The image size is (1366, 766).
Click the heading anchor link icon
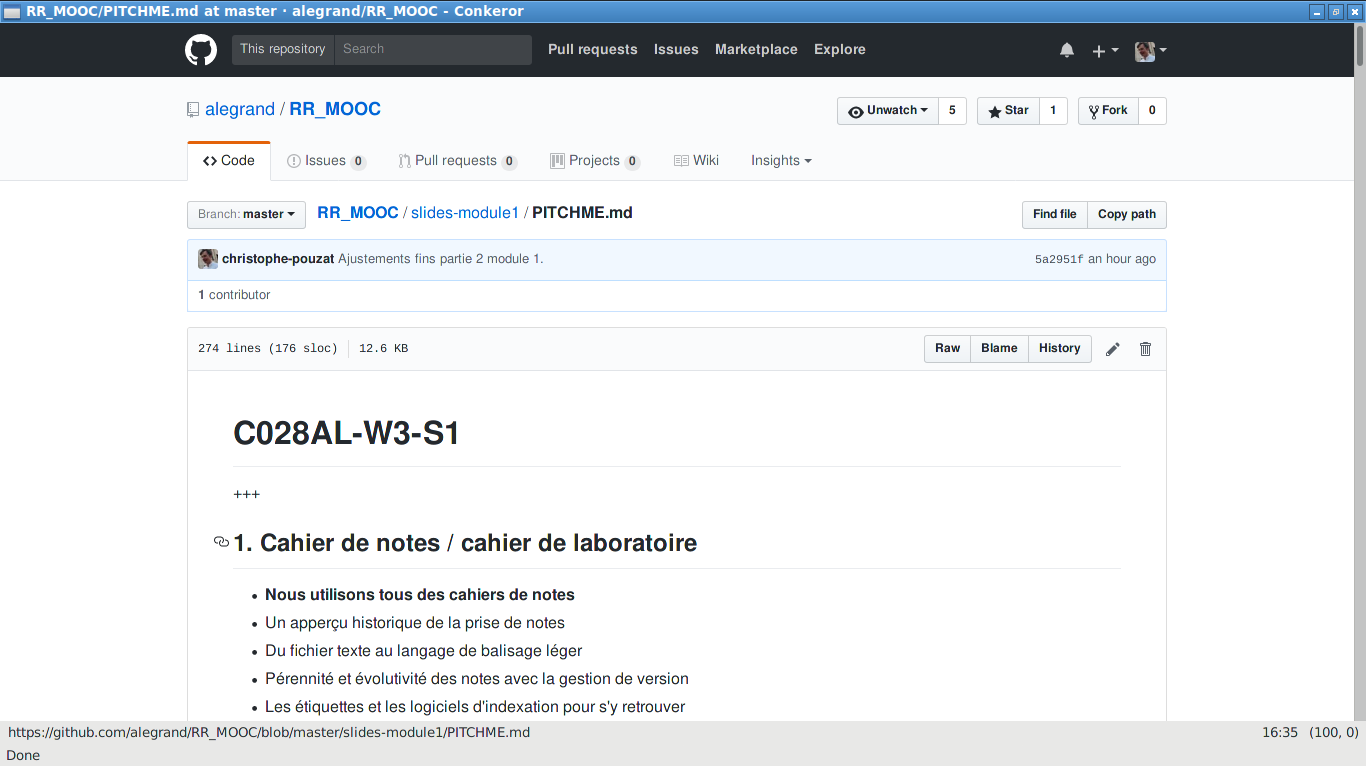coord(221,543)
